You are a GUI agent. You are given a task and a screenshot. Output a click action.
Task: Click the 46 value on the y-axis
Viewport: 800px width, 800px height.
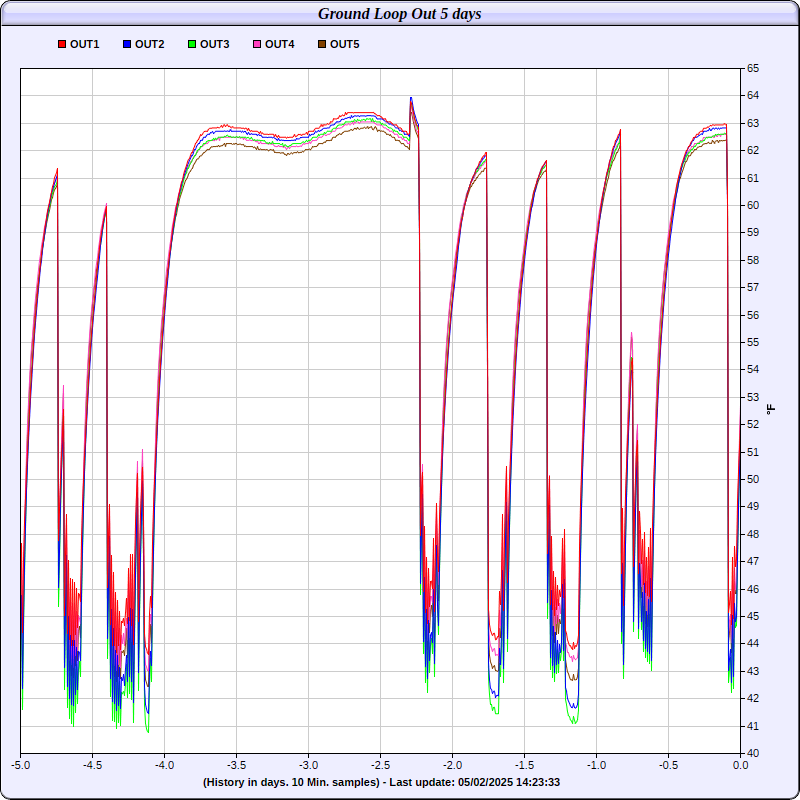(753, 589)
